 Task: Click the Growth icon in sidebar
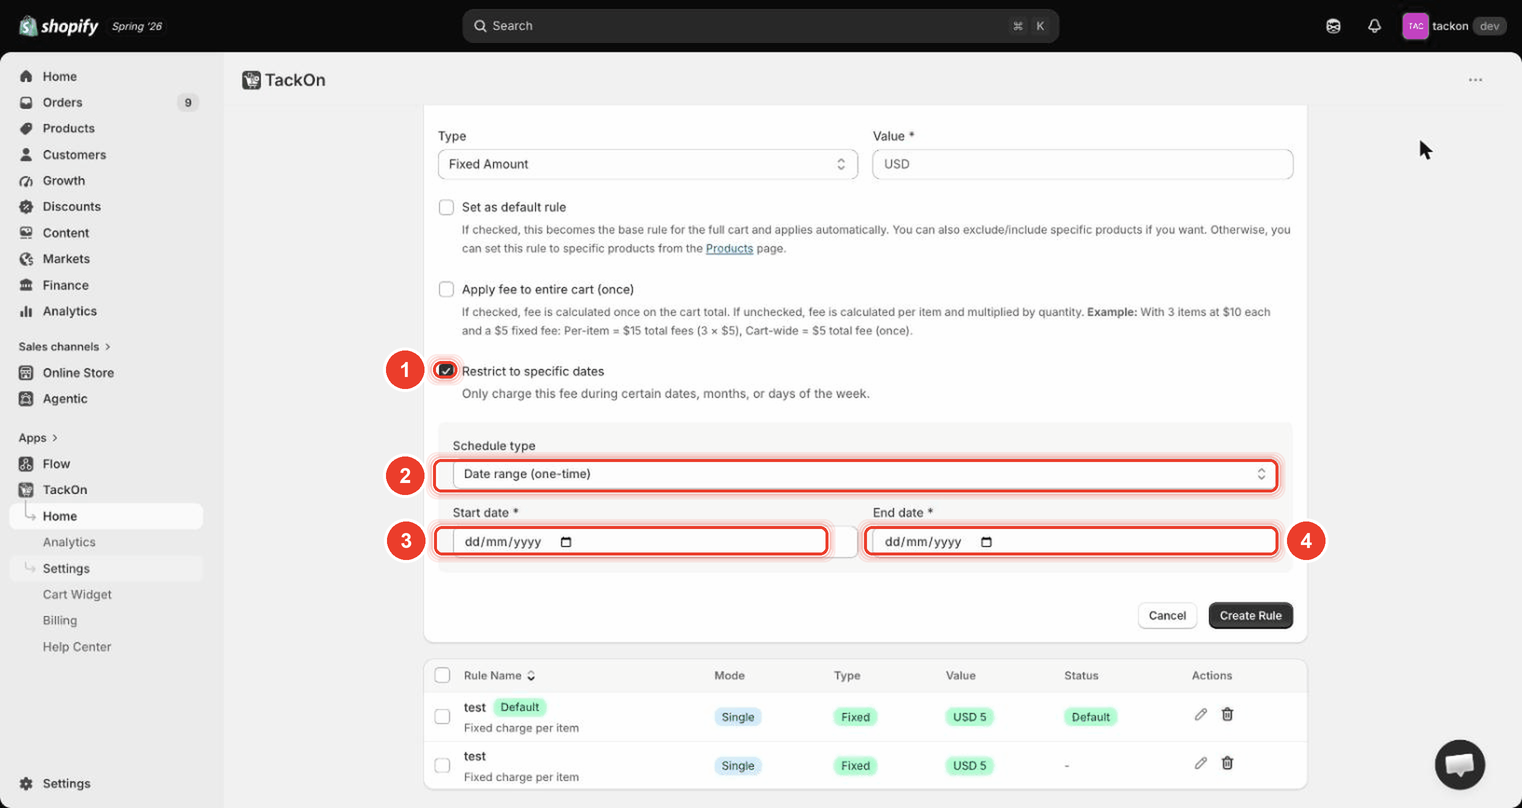26,181
